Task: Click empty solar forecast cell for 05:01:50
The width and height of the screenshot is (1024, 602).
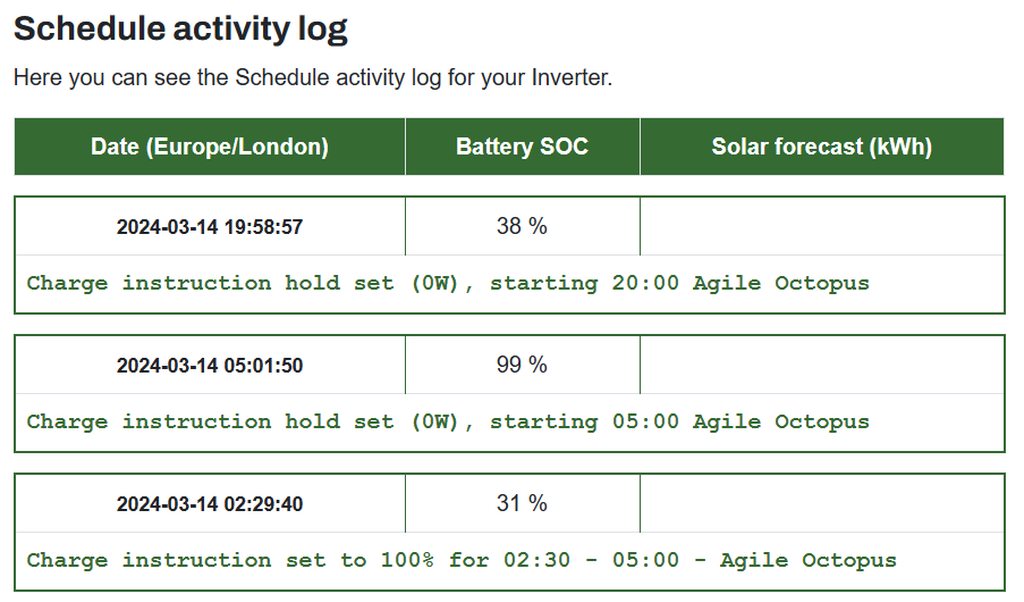Action: pyautogui.click(x=821, y=365)
